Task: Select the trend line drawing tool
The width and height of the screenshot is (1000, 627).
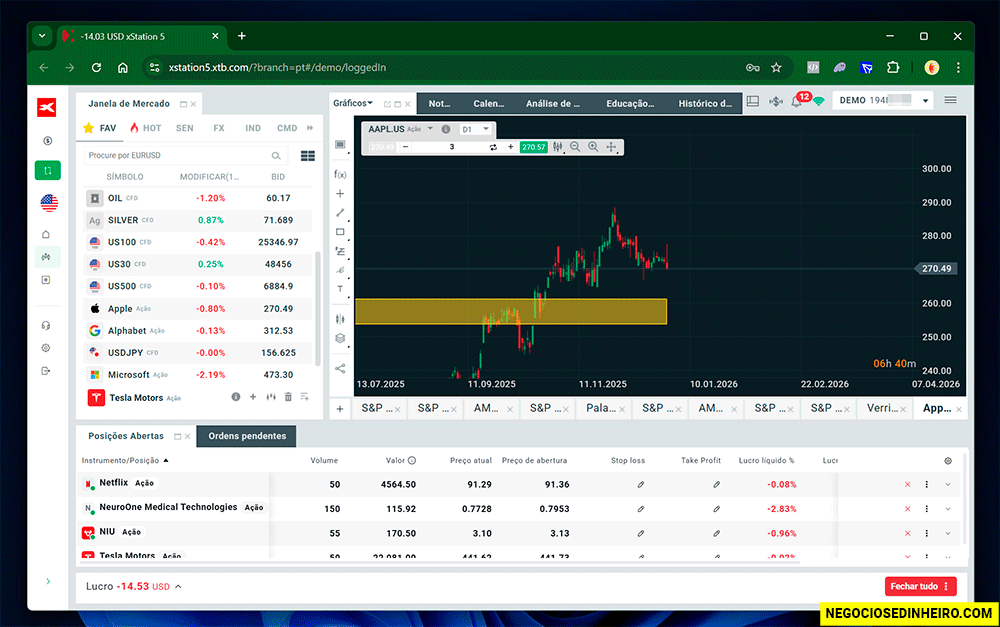Action: pos(340,212)
